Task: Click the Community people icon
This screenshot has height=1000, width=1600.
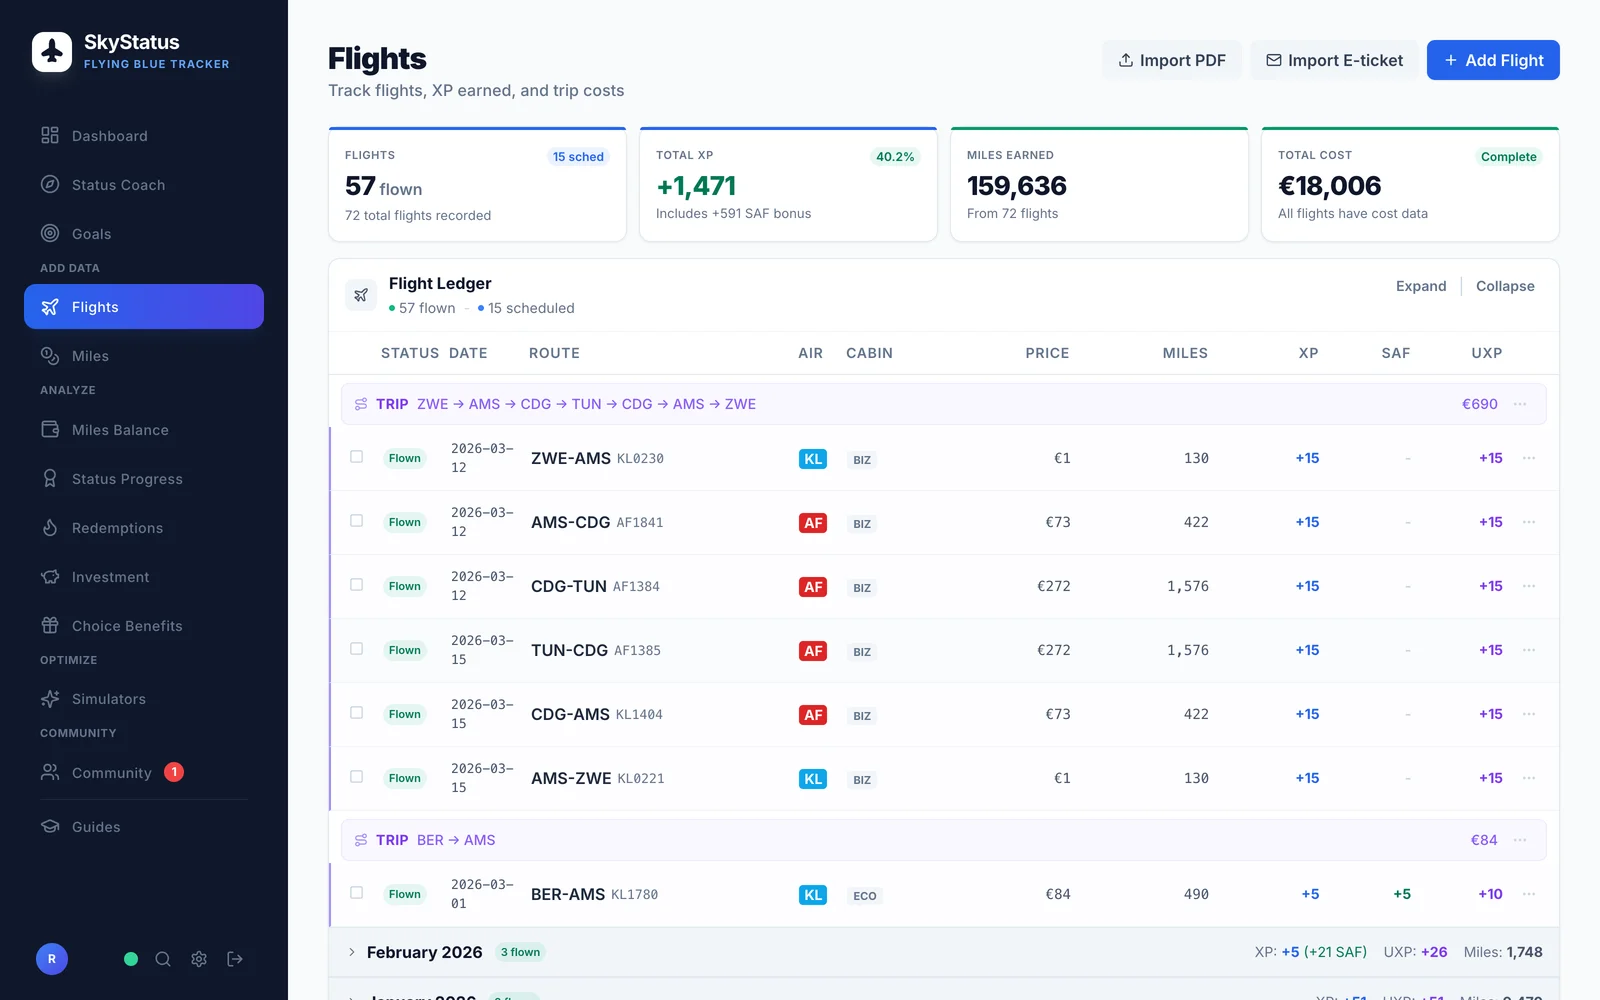Action: [50, 772]
